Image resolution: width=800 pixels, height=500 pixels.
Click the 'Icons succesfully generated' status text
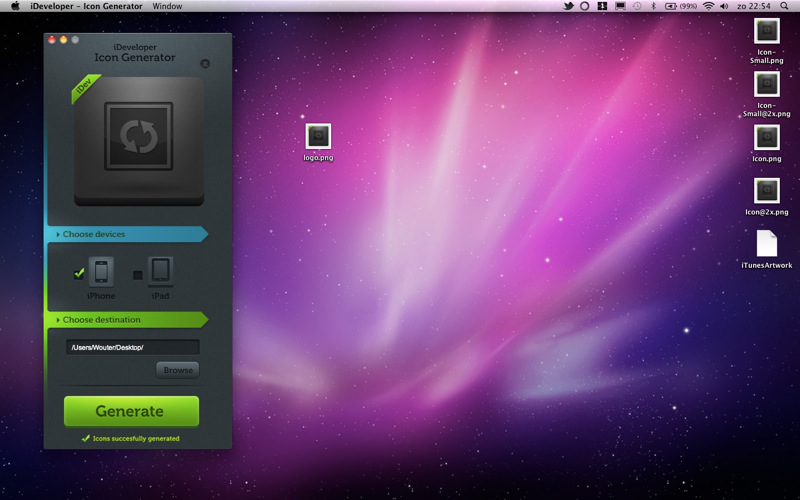point(136,438)
